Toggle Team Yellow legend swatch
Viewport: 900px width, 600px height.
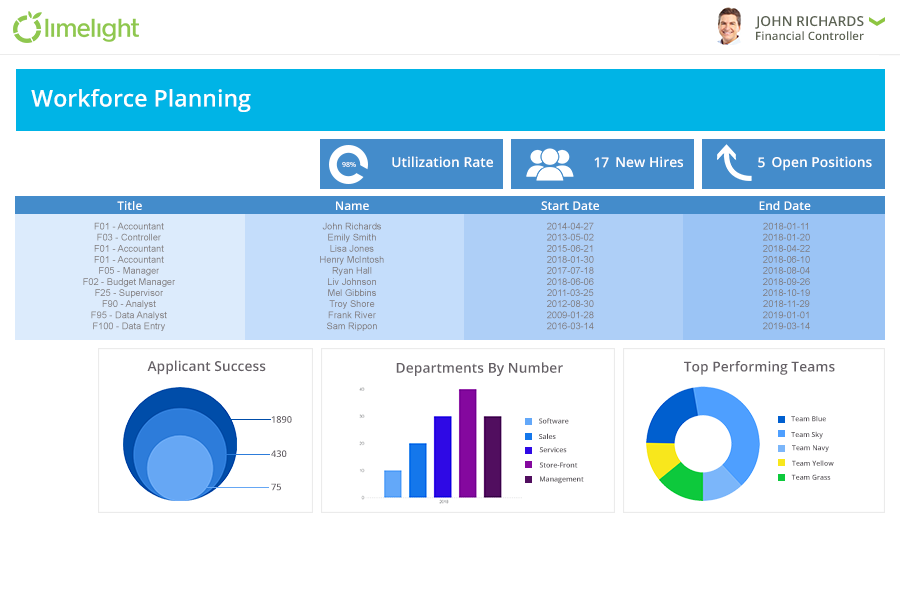(781, 463)
